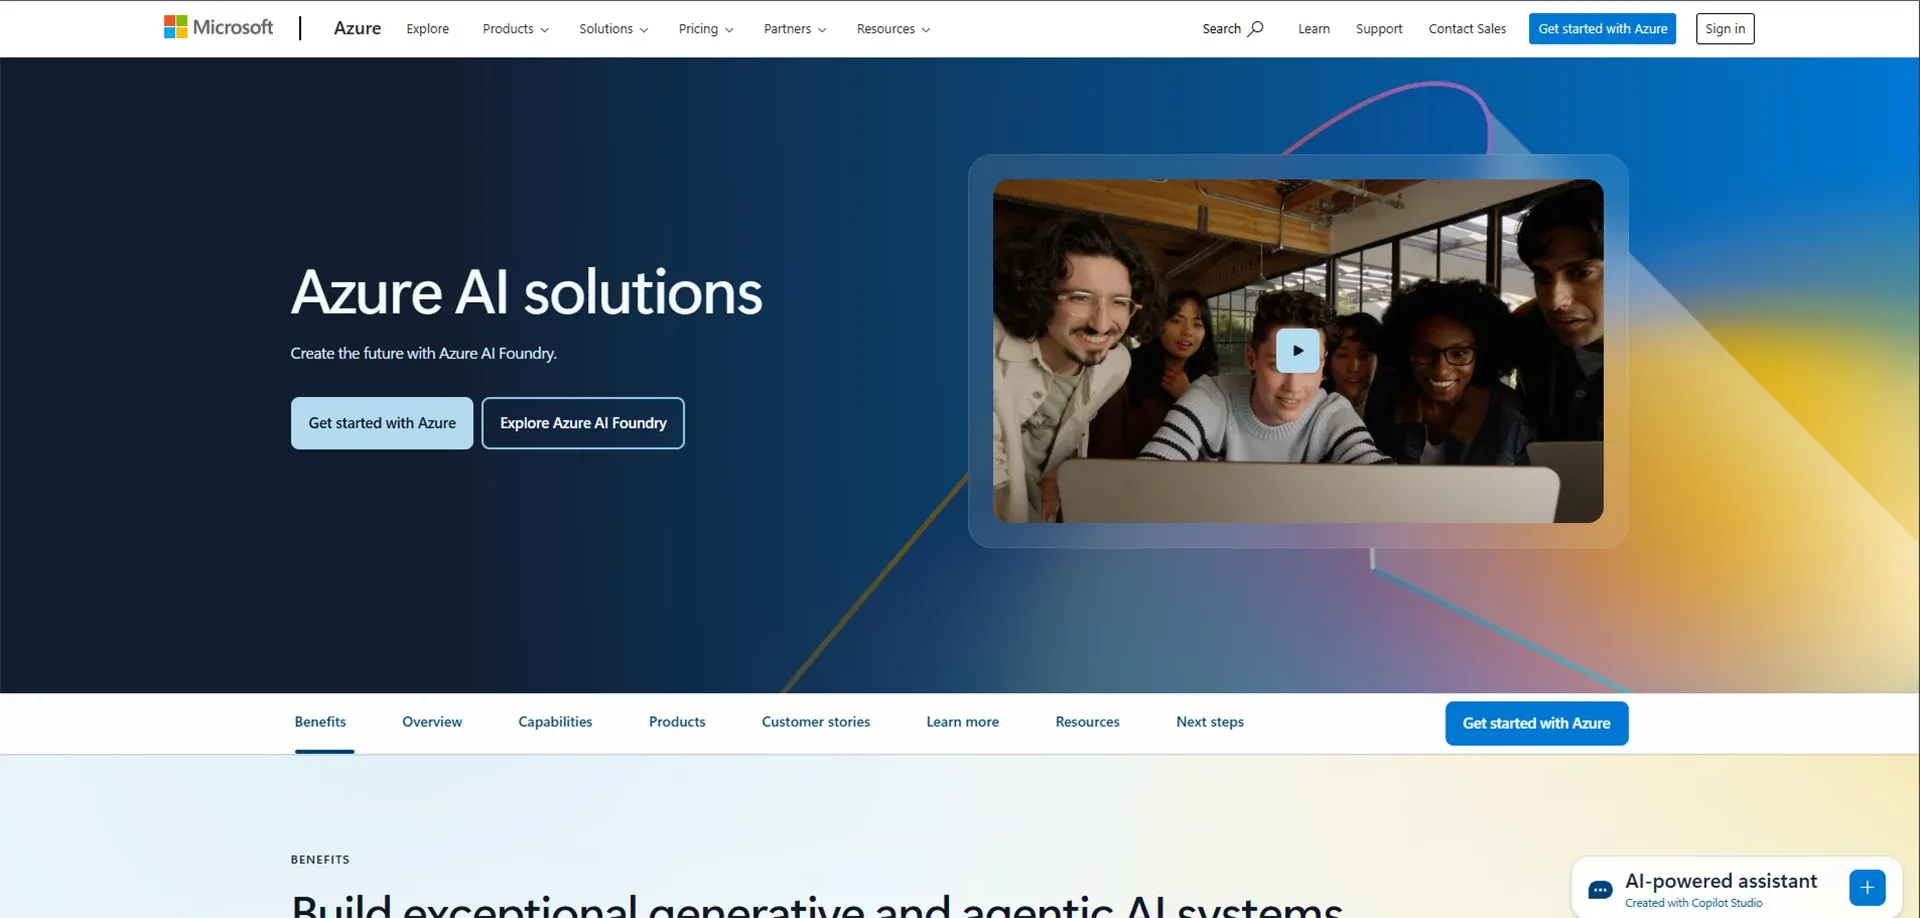This screenshot has width=1920, height=918.
Task: Click the Microsoft logo
Action: (218, 28)
